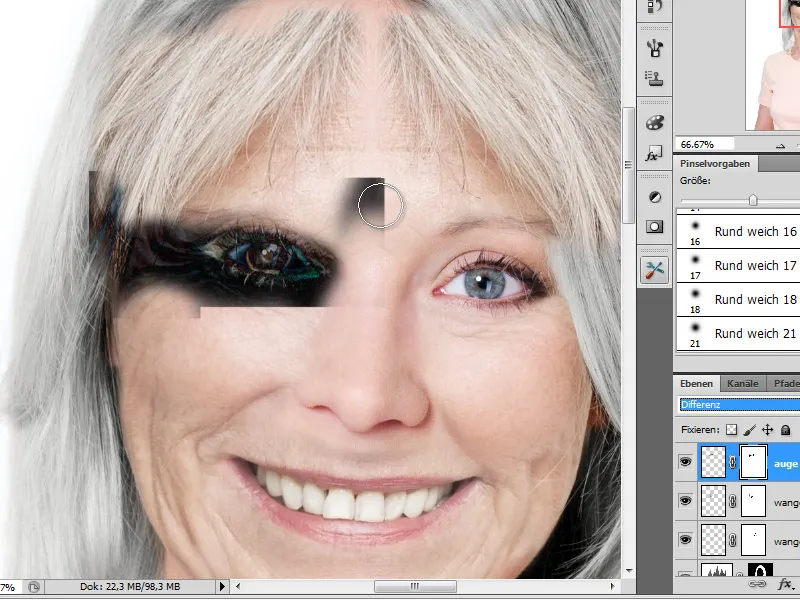The width and height of the screenshot is (800, 600).
Task: Open layer style fx menu at bottom
Action: pos(786,584)
